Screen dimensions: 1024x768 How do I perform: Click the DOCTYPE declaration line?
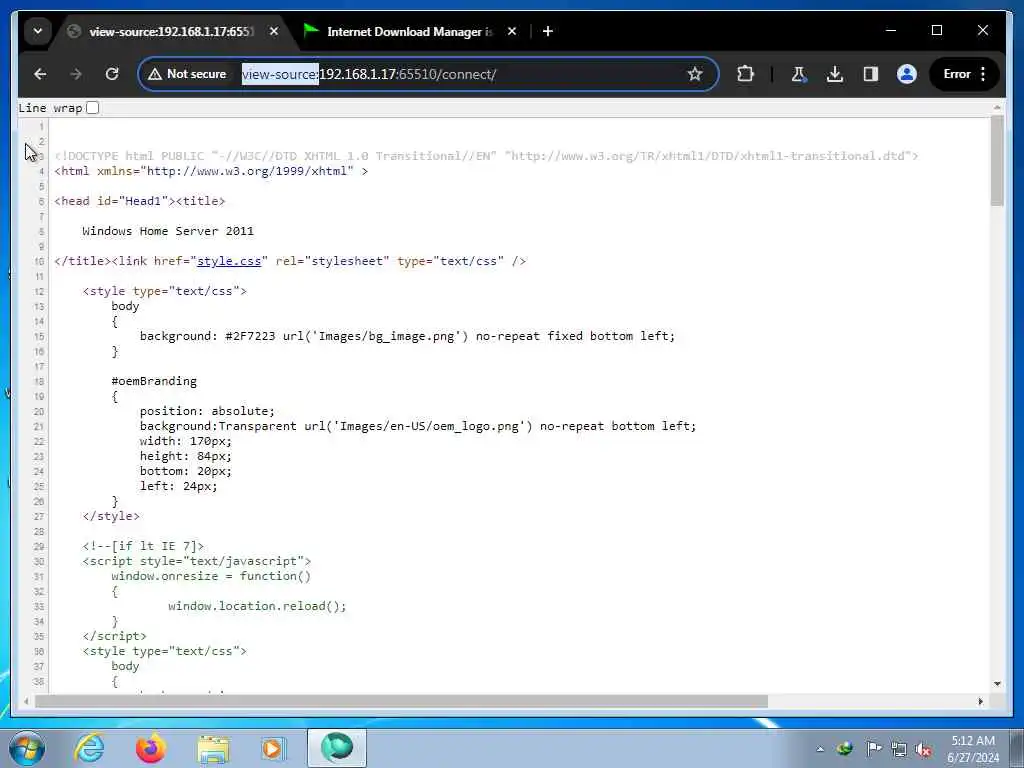tap(487, 156)
